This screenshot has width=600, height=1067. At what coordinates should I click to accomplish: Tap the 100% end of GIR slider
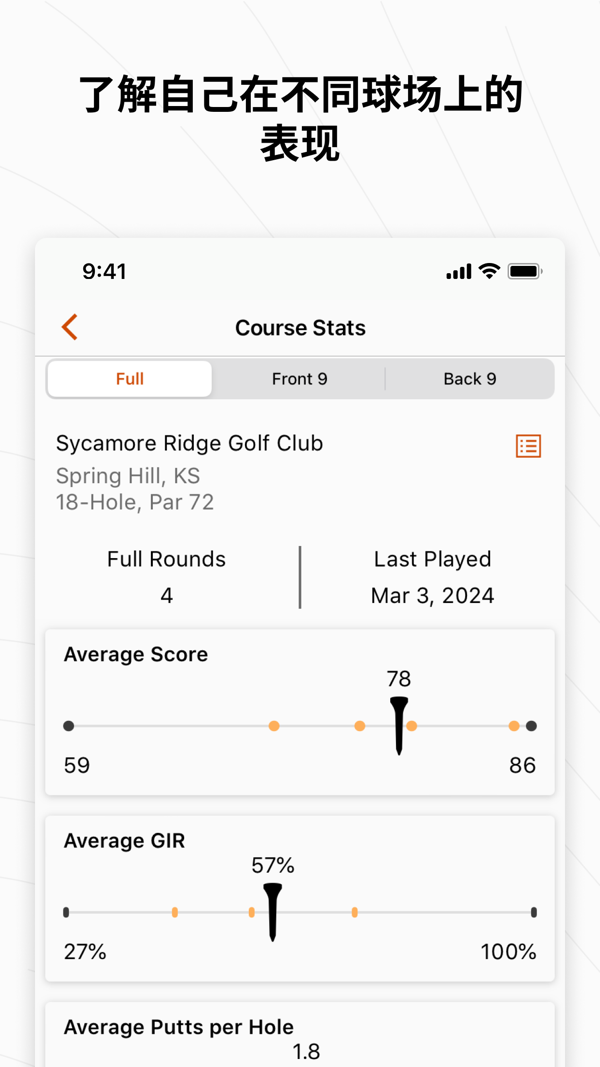534,912
